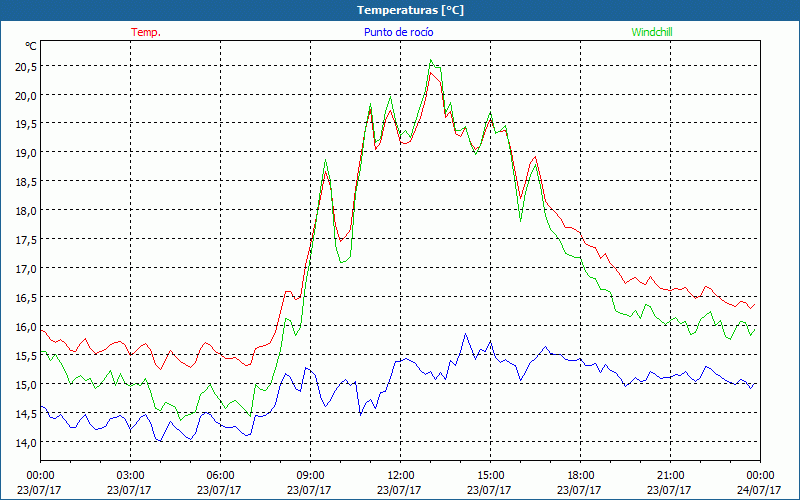This screenshot has height=500, width=800.
Task: Click the 19,0 y-axis value
Action: 26,153
